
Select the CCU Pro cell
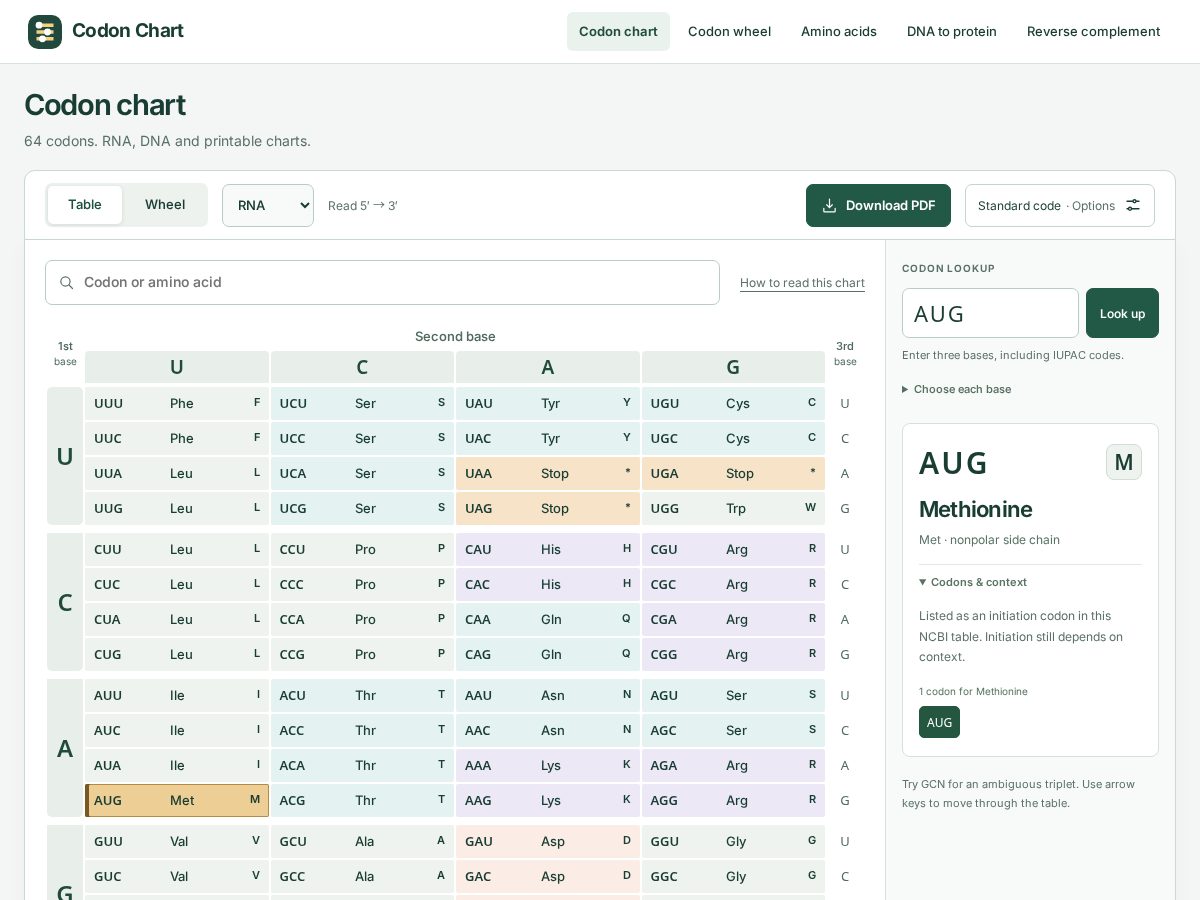click(362, 549)
